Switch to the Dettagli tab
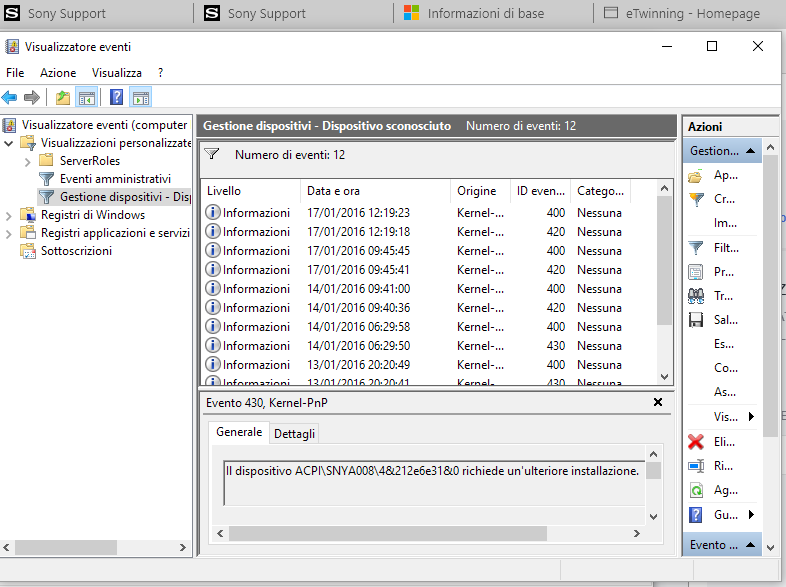The image size is (786, 587). click(294, 433)
